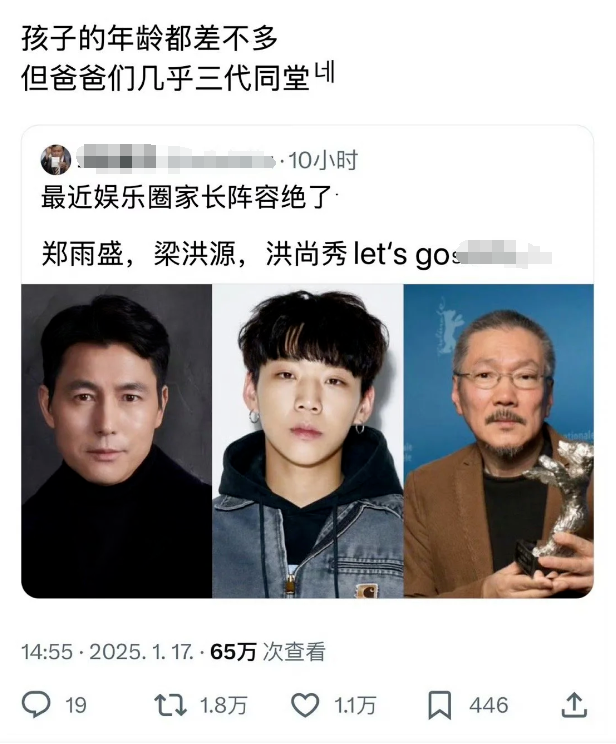Click the 1.8万 retweet count
Viewport: 616px width, 744px height.
tap(224, 706)
